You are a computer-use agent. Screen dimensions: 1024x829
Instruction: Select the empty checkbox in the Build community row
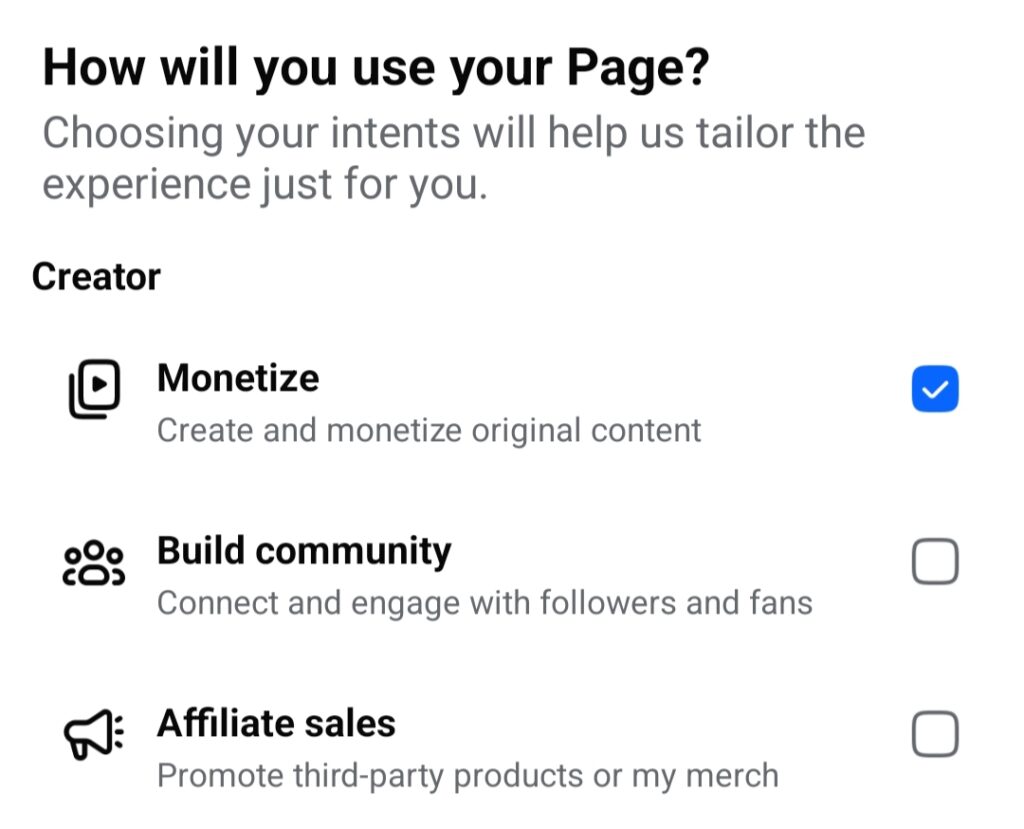point(935,561)
